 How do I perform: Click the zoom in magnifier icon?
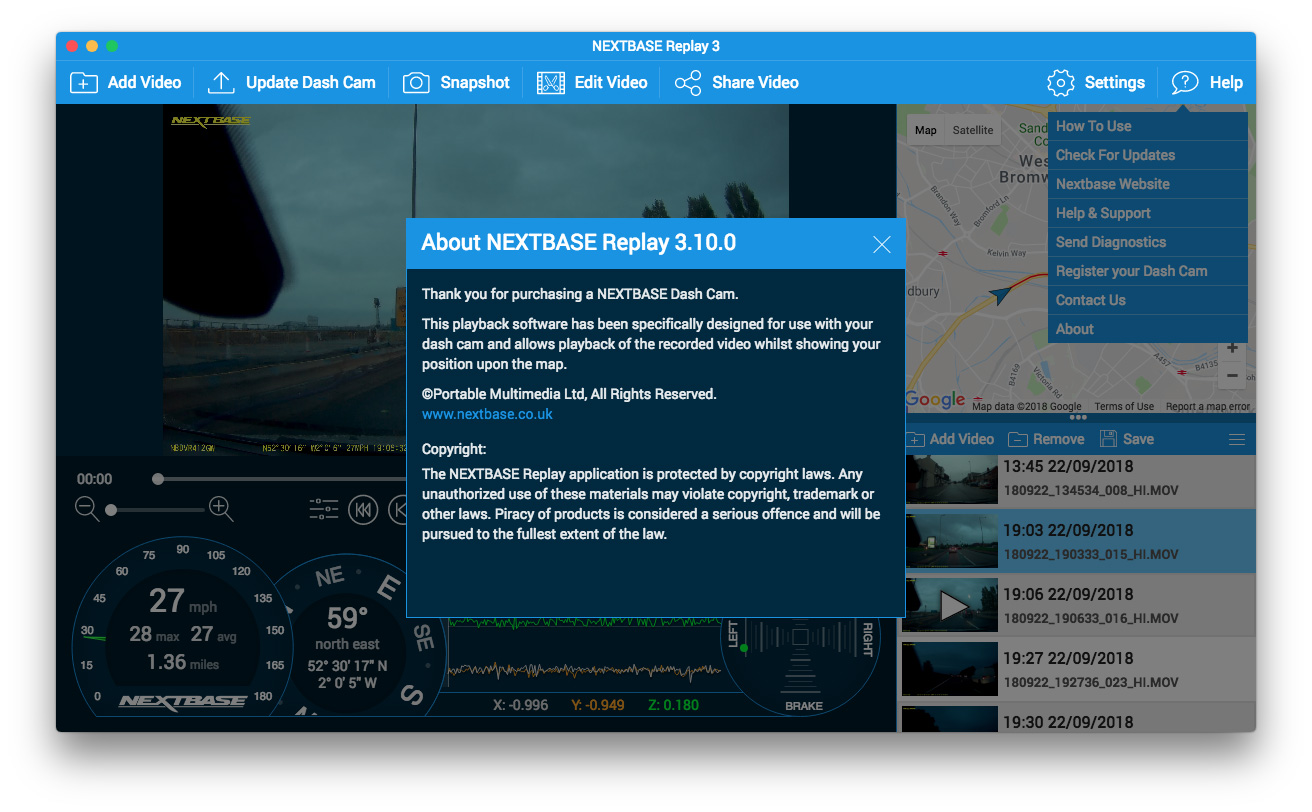(x=221, y=509)
